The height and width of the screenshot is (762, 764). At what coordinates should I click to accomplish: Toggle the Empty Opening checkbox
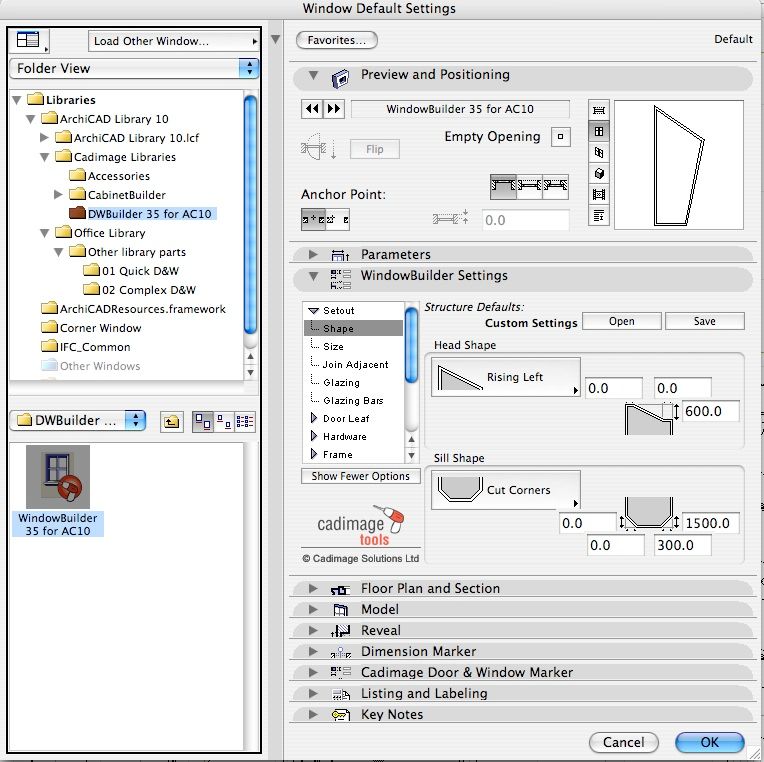[560, 137]
